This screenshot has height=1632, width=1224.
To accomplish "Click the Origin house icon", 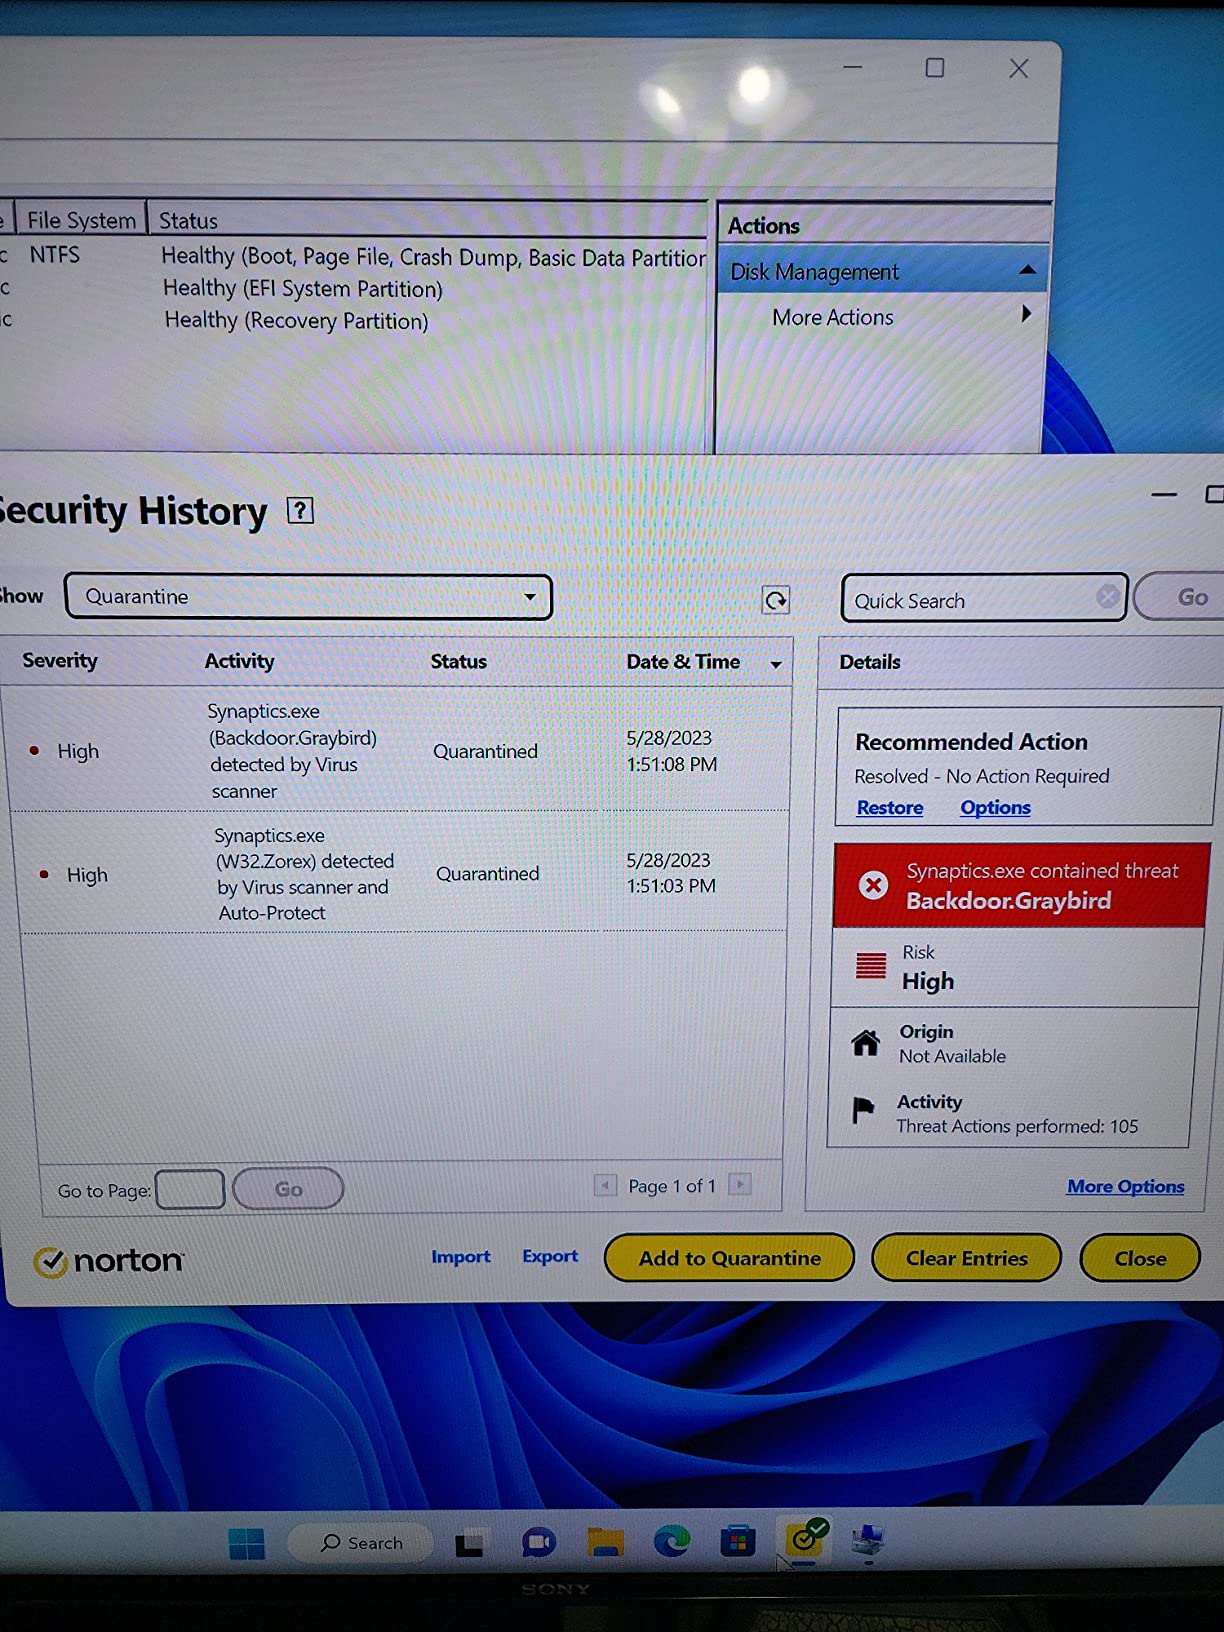I will click(866, 1043).
